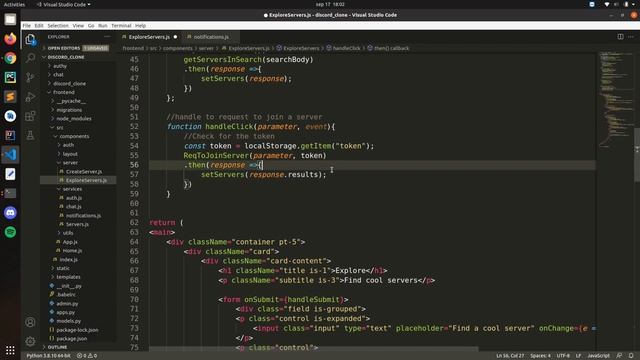
Task: Change the UTF-8 encoding setting
Action: tap(563, 356)
